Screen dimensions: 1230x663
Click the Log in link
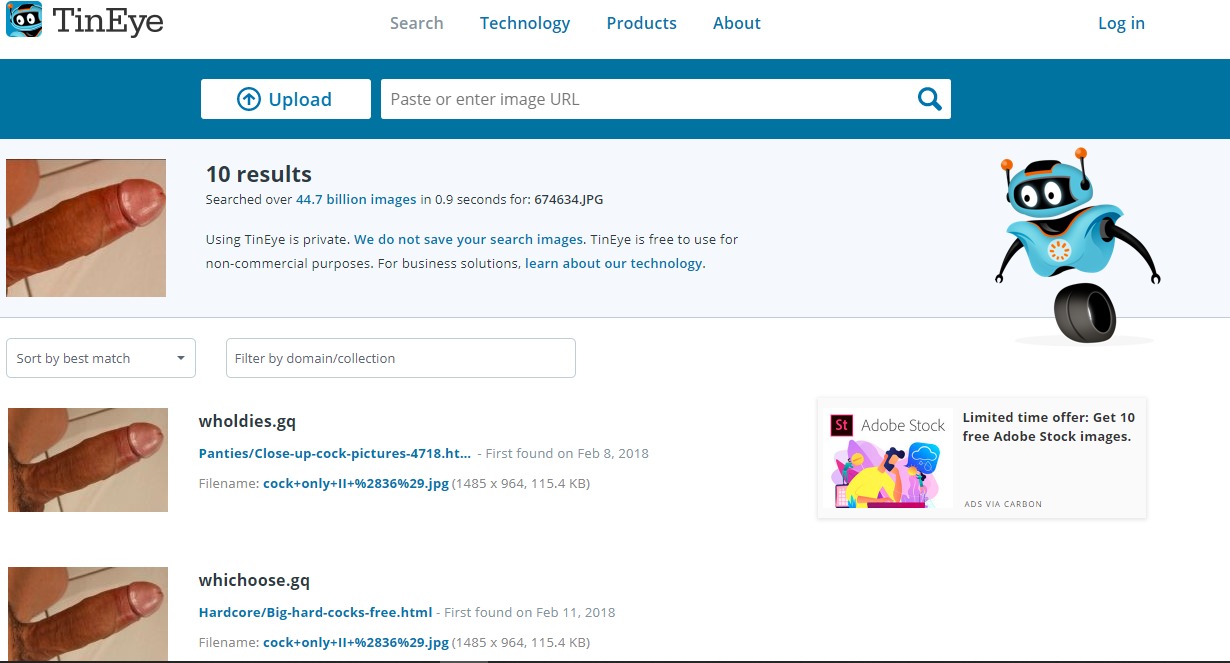coord(1121,23)
